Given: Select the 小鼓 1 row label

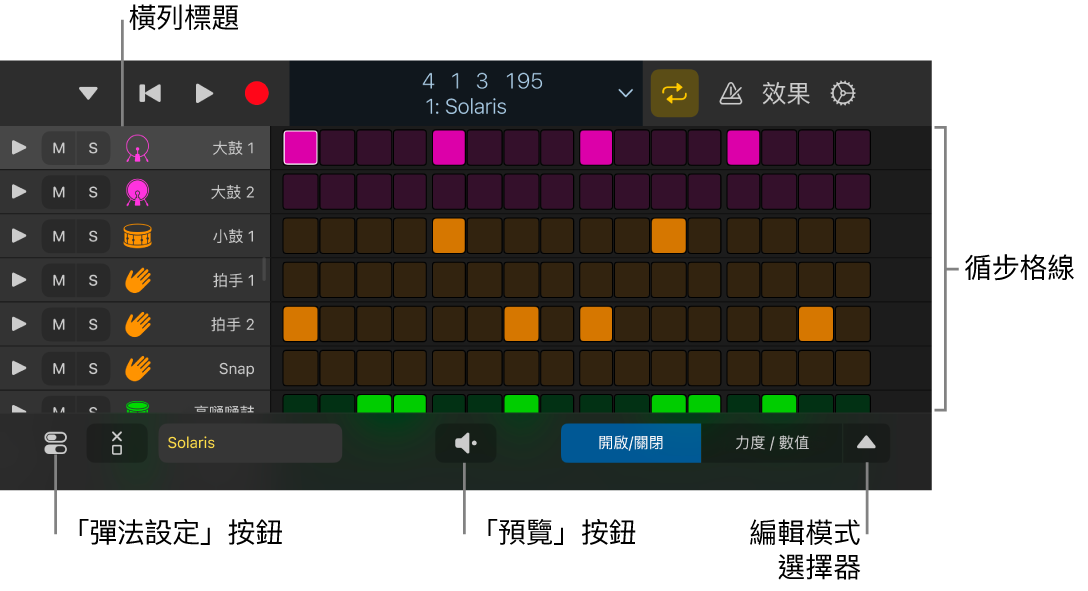Looking at the screenshot, I should (x=233, y=236).
